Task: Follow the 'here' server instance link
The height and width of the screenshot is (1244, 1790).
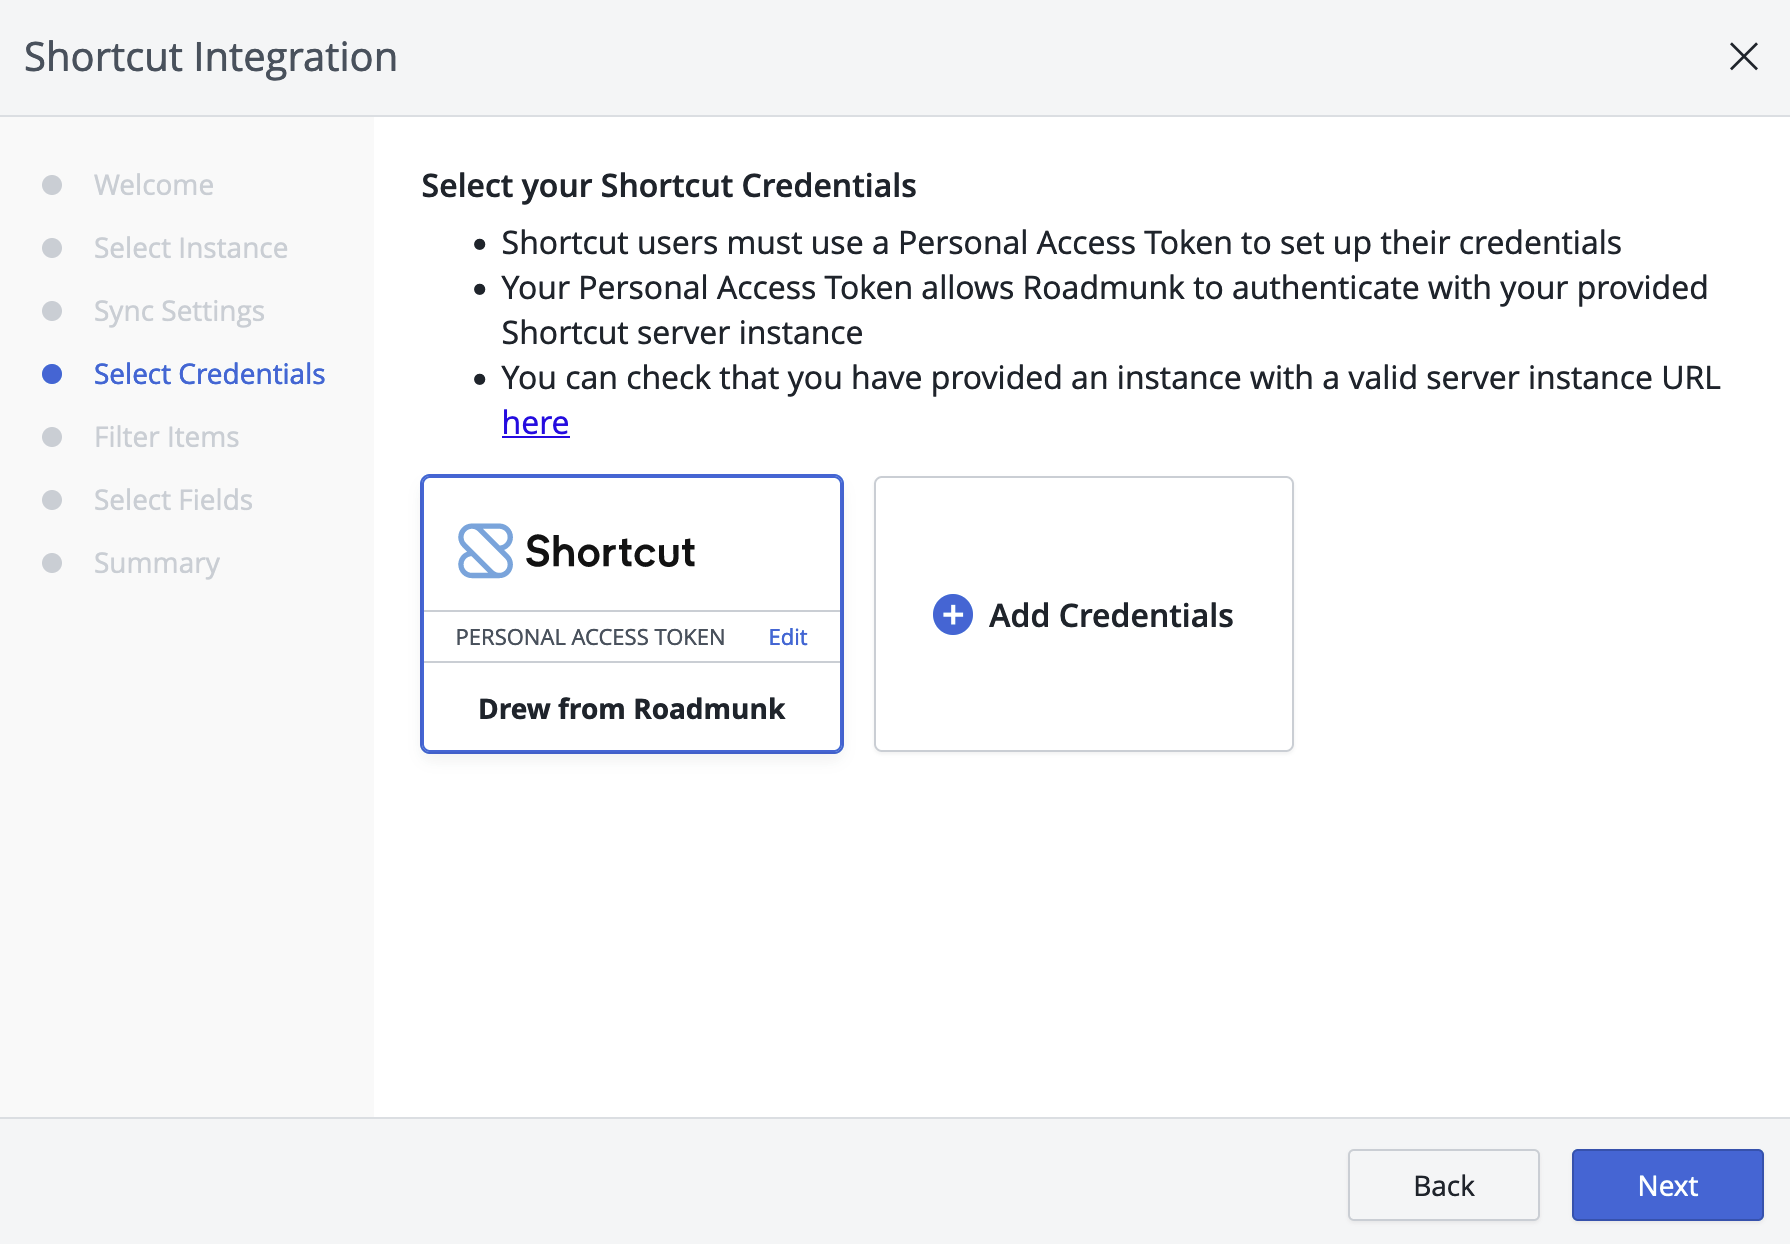Action: pos(535,423)
